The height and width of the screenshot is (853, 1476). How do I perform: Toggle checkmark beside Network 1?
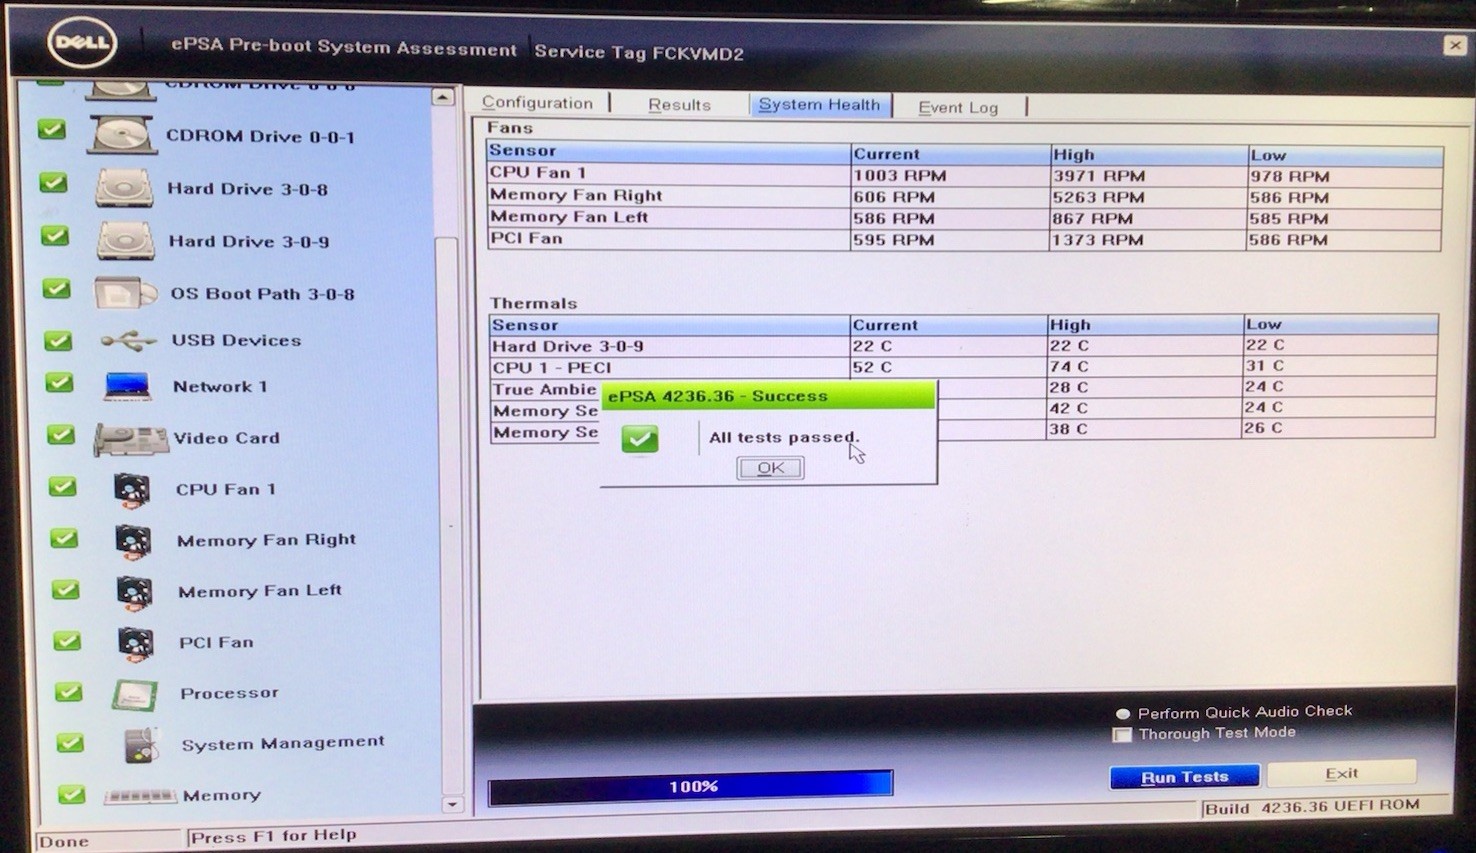click(x=59, y=383)
